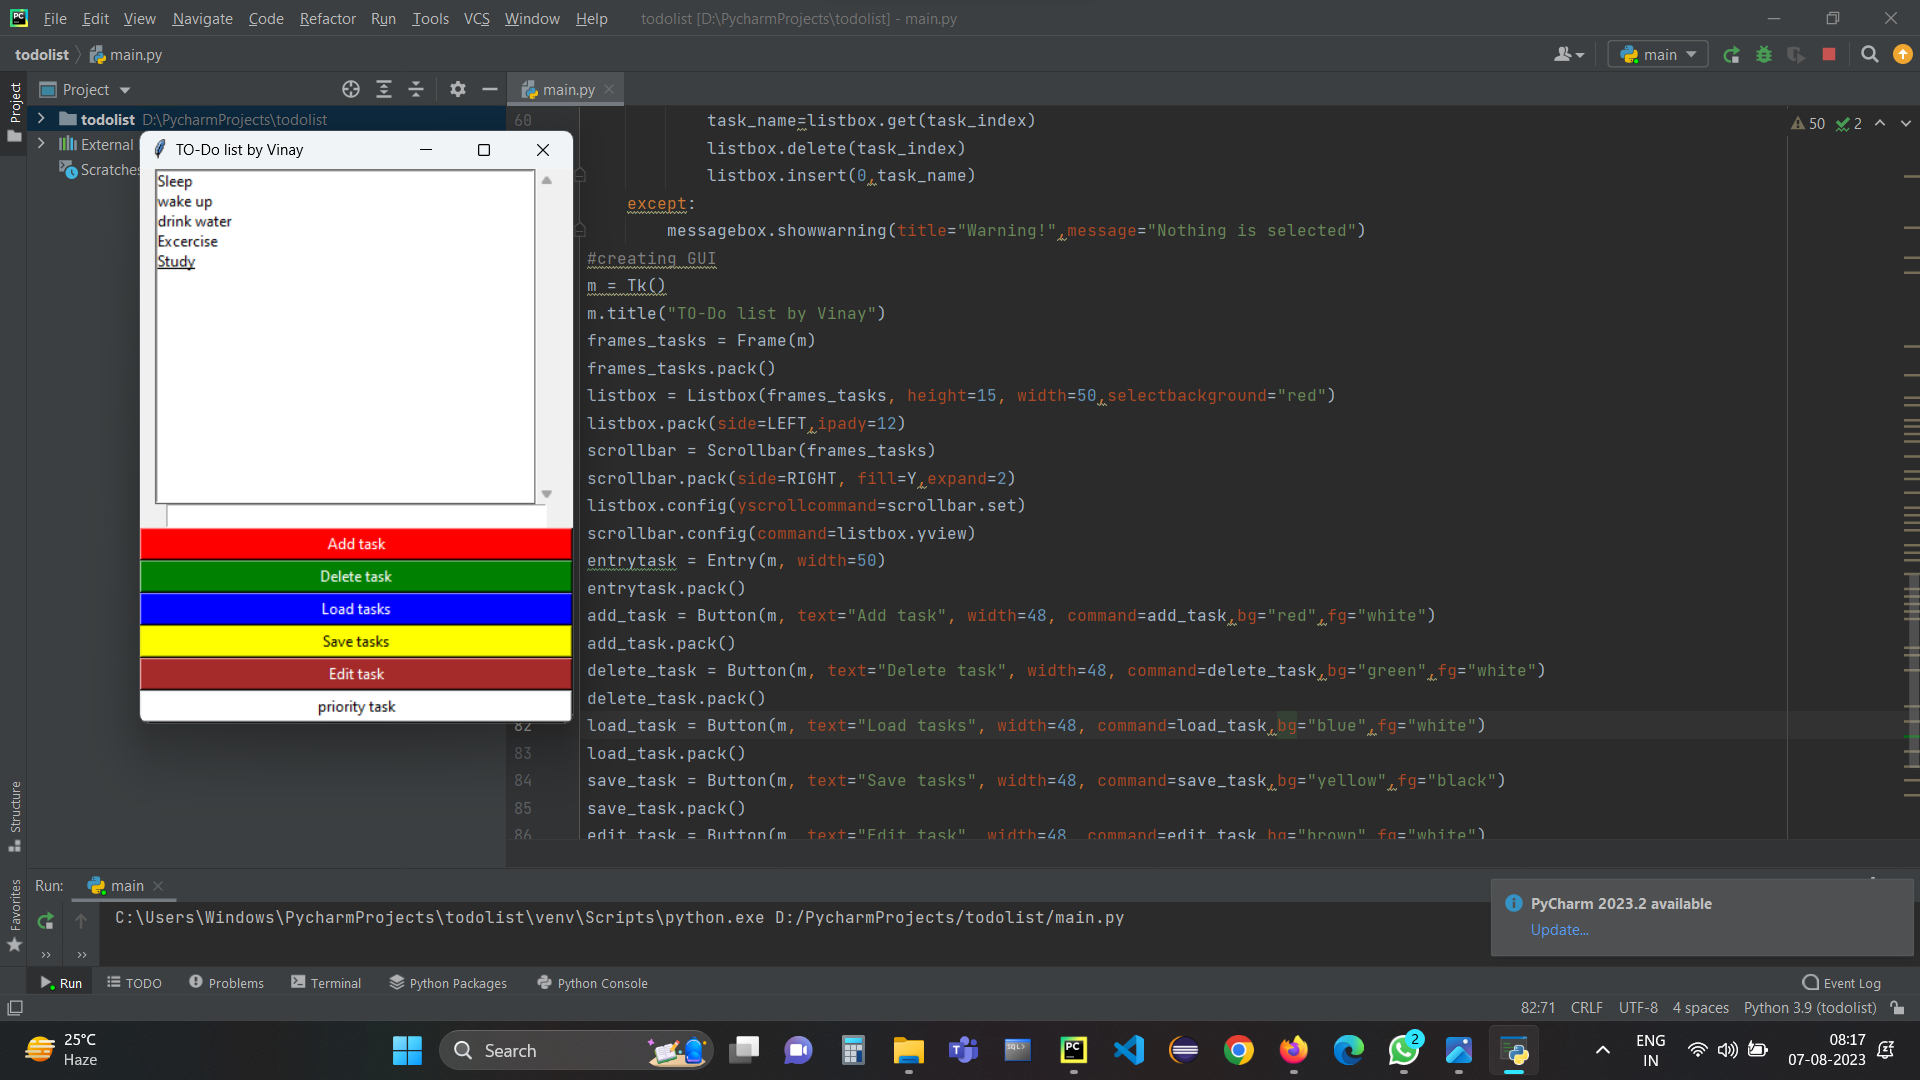Open the Project panel settings gear
1920x1080 pixels.
457,89
